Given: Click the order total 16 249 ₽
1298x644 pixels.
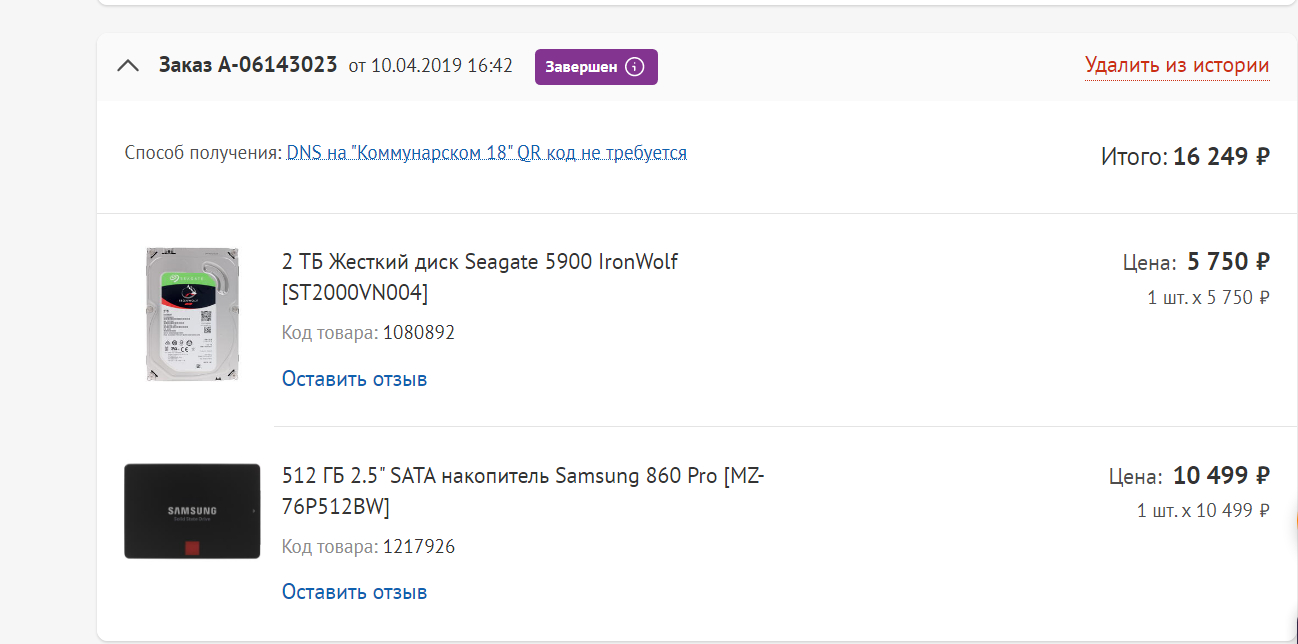Looking at the screenshot, I should click(1221, 157).
